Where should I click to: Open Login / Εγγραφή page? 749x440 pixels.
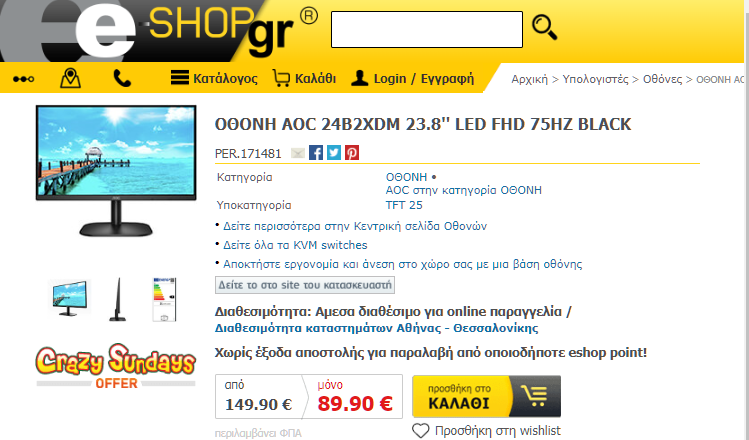click(412, 78)
